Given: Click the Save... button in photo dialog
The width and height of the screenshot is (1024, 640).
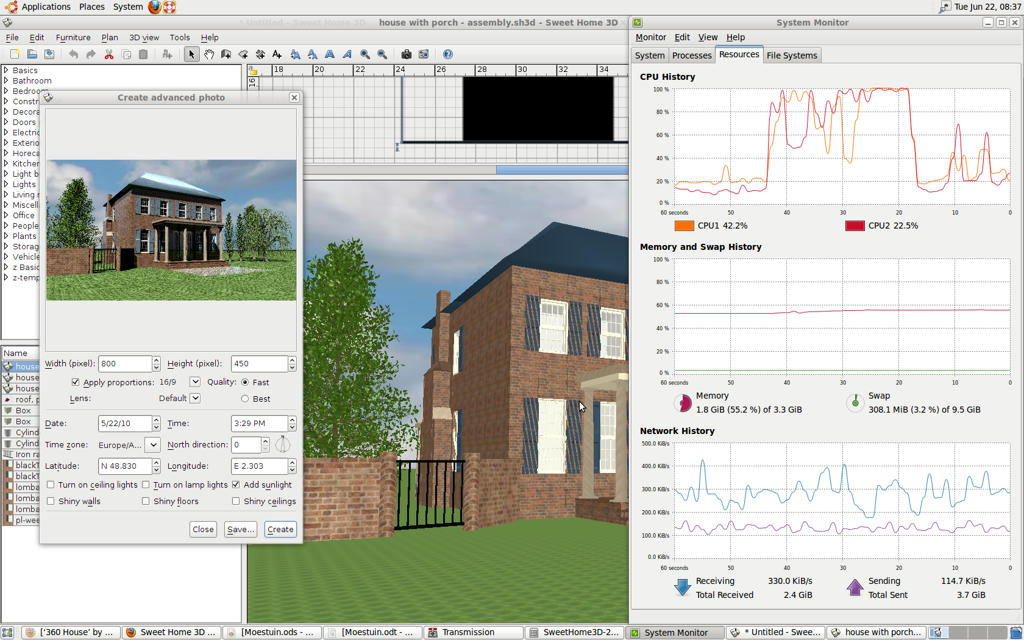Looking at the screenshot, I should [x=240, y=529].
